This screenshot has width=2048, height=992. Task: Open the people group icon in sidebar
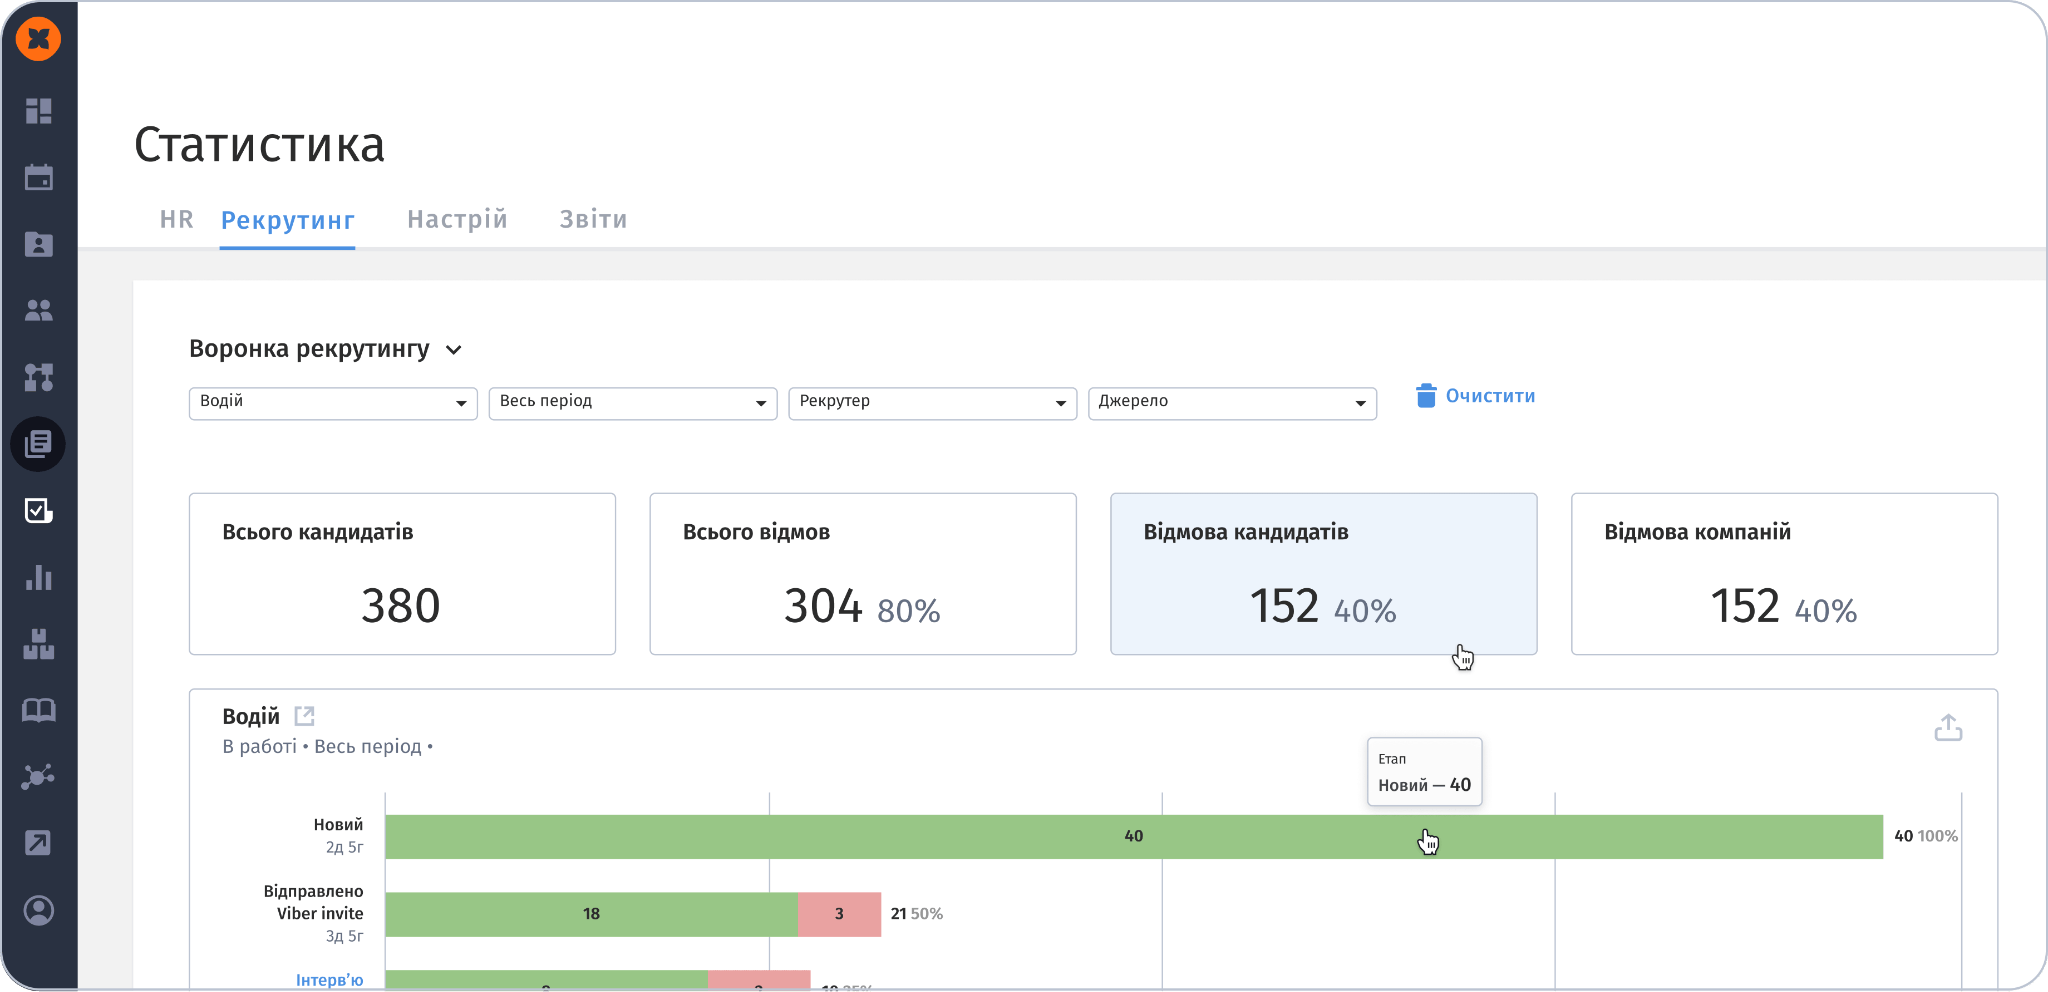[38, 311]
